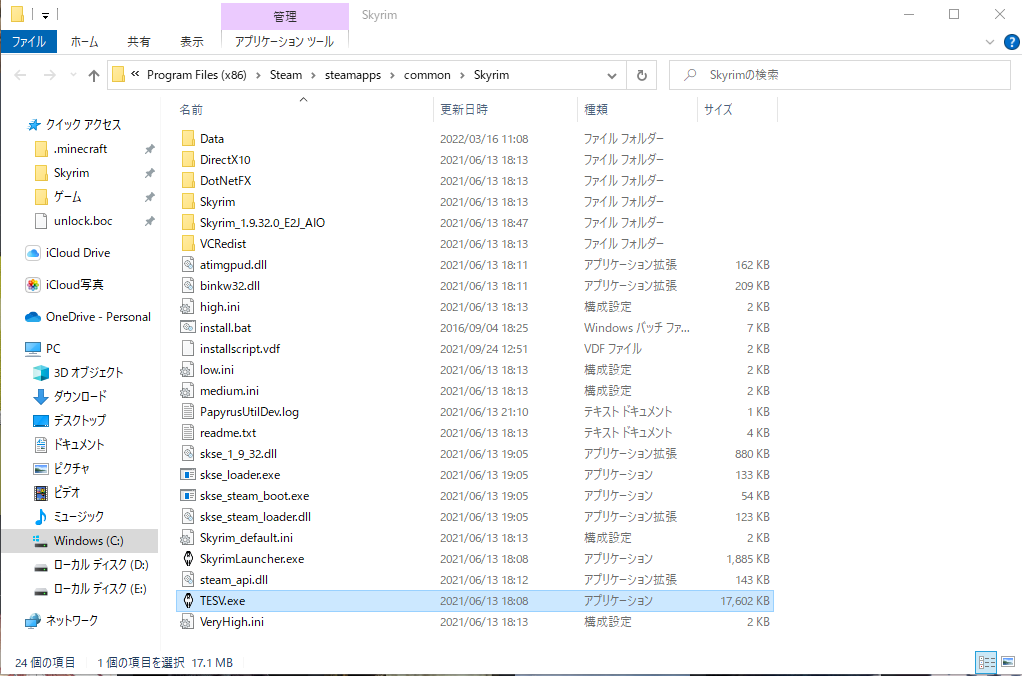Select the Skyrim_1.9.32.0_E2J_AIO folder name

(x=262, y=222)
